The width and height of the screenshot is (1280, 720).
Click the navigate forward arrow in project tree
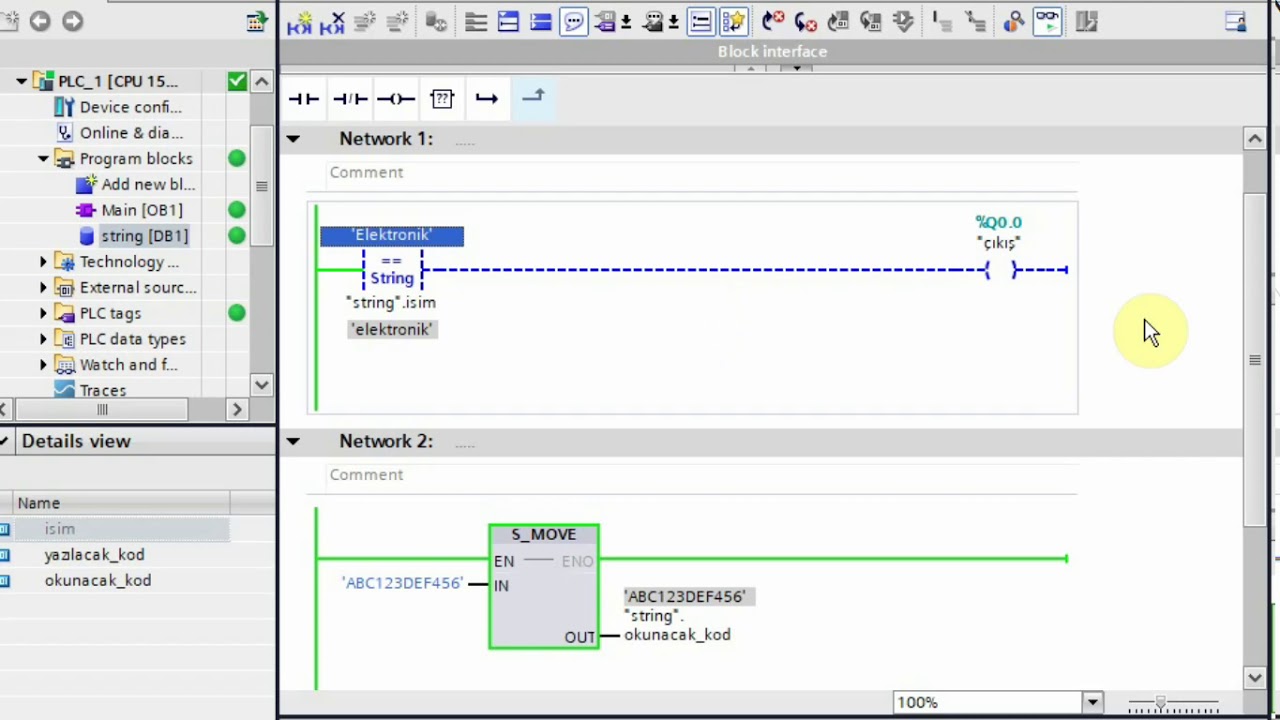tap(73, 21)
